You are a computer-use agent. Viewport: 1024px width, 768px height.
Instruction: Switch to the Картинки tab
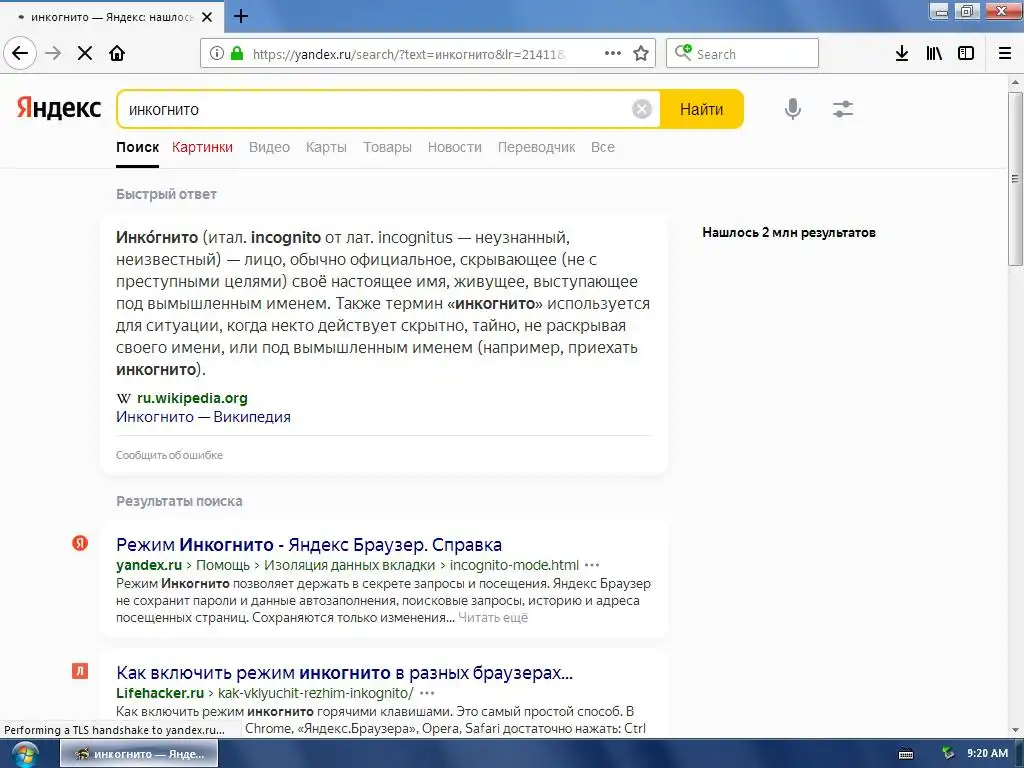(202, 148)
